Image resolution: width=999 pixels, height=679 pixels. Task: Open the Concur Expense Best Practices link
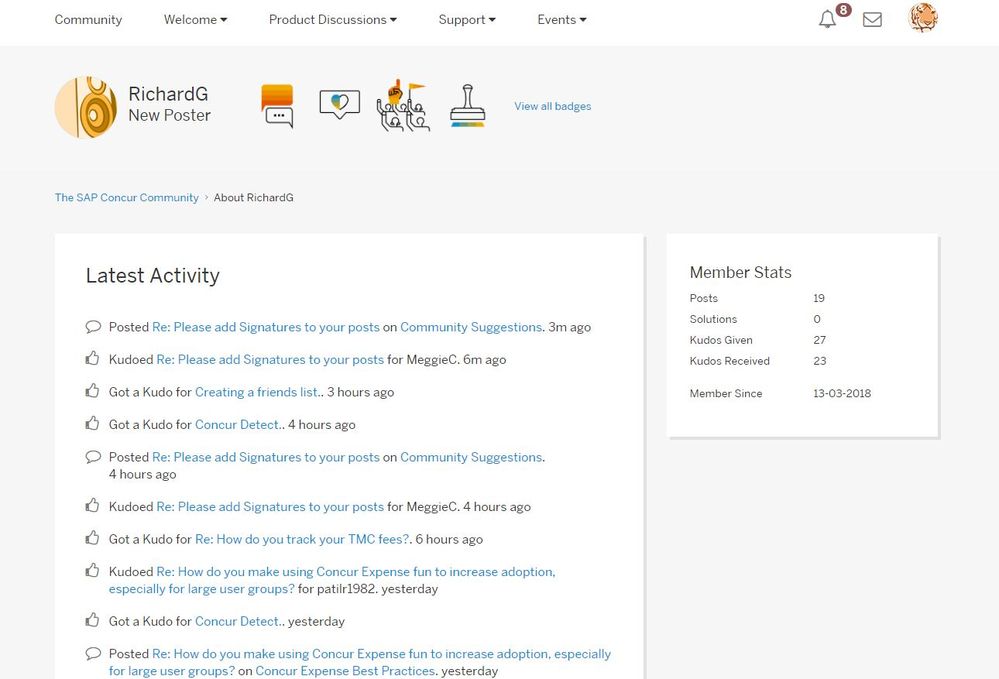pyautogui.click(x=345, y=671)
